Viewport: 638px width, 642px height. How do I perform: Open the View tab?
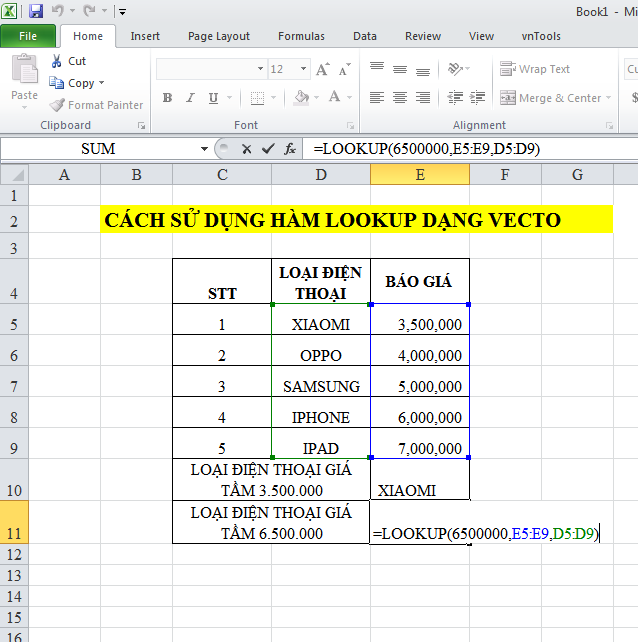[481, 36]
